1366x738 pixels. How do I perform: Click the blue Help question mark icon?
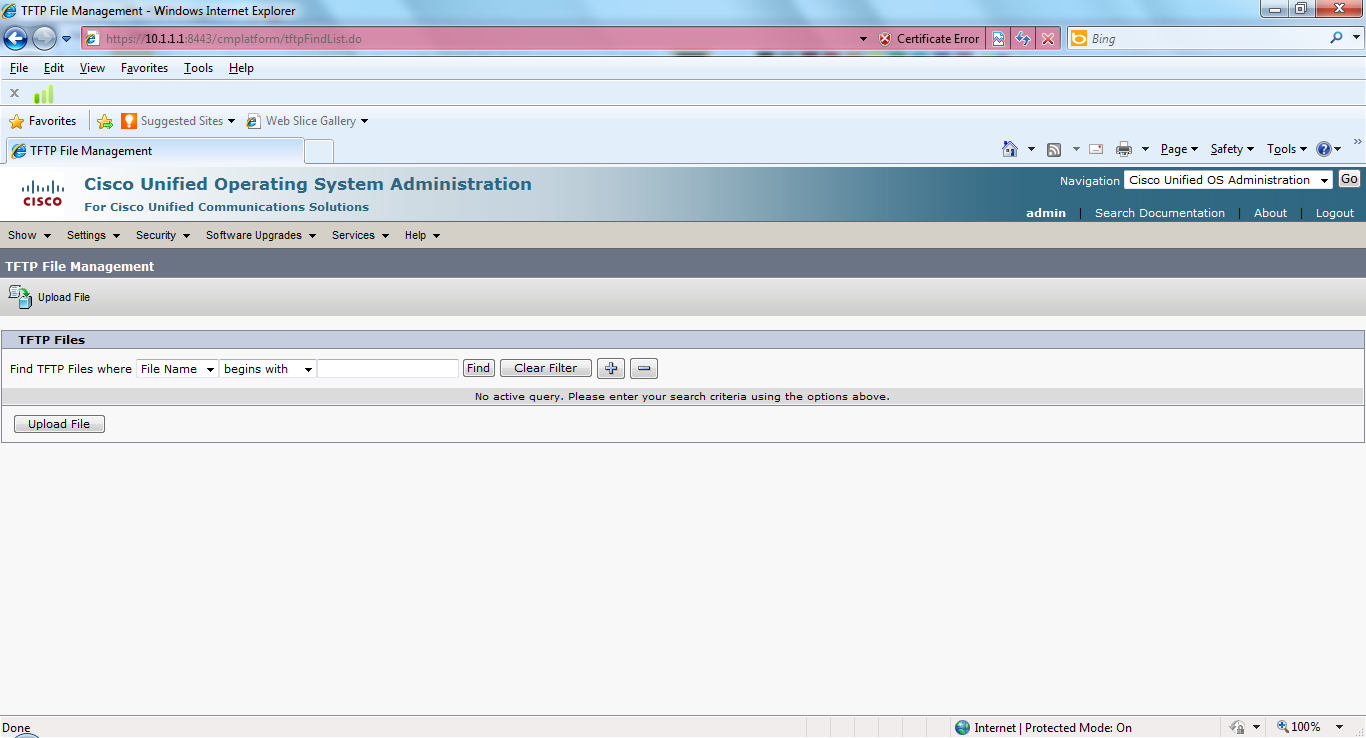tap(1324, 149)
